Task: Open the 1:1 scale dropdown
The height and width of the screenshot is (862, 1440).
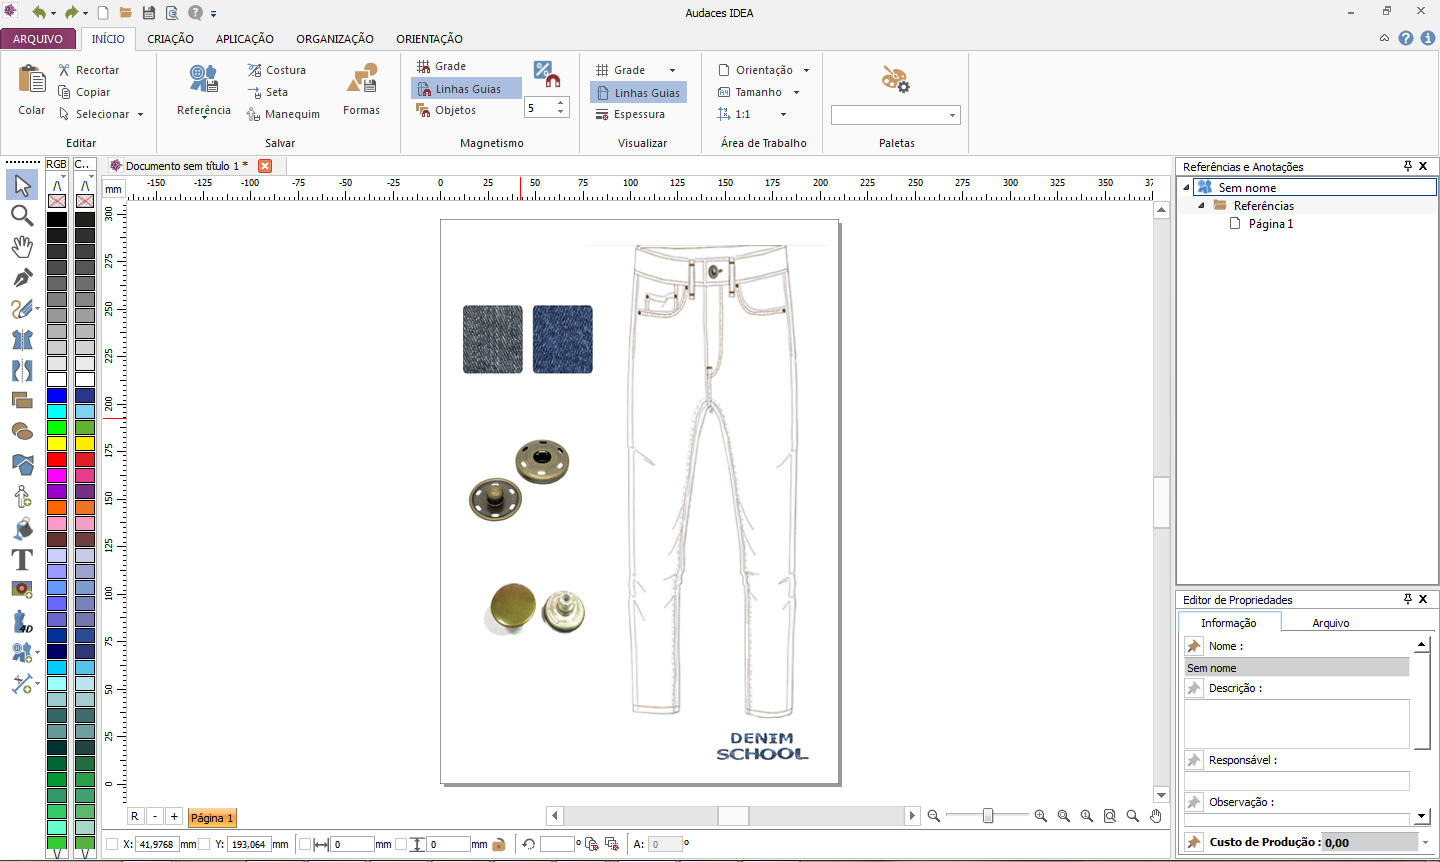Action: (783, 114)
